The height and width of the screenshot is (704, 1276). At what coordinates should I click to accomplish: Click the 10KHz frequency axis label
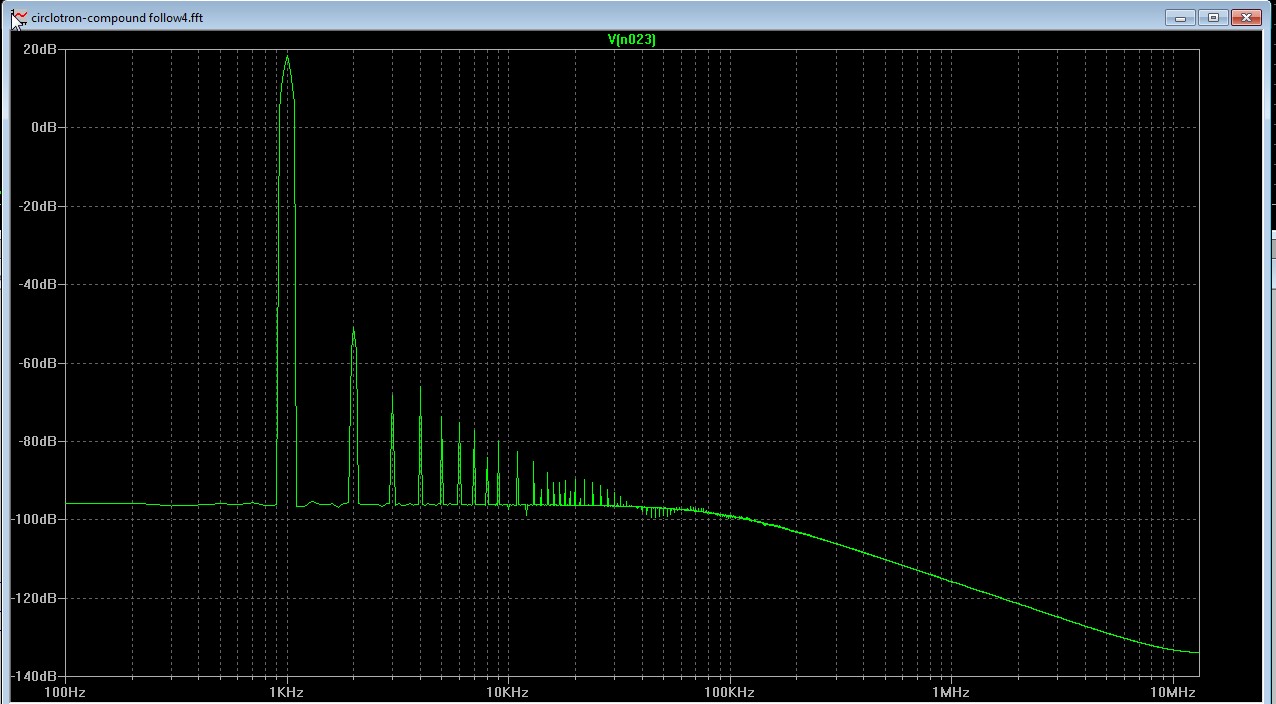(x=507, y=692)
